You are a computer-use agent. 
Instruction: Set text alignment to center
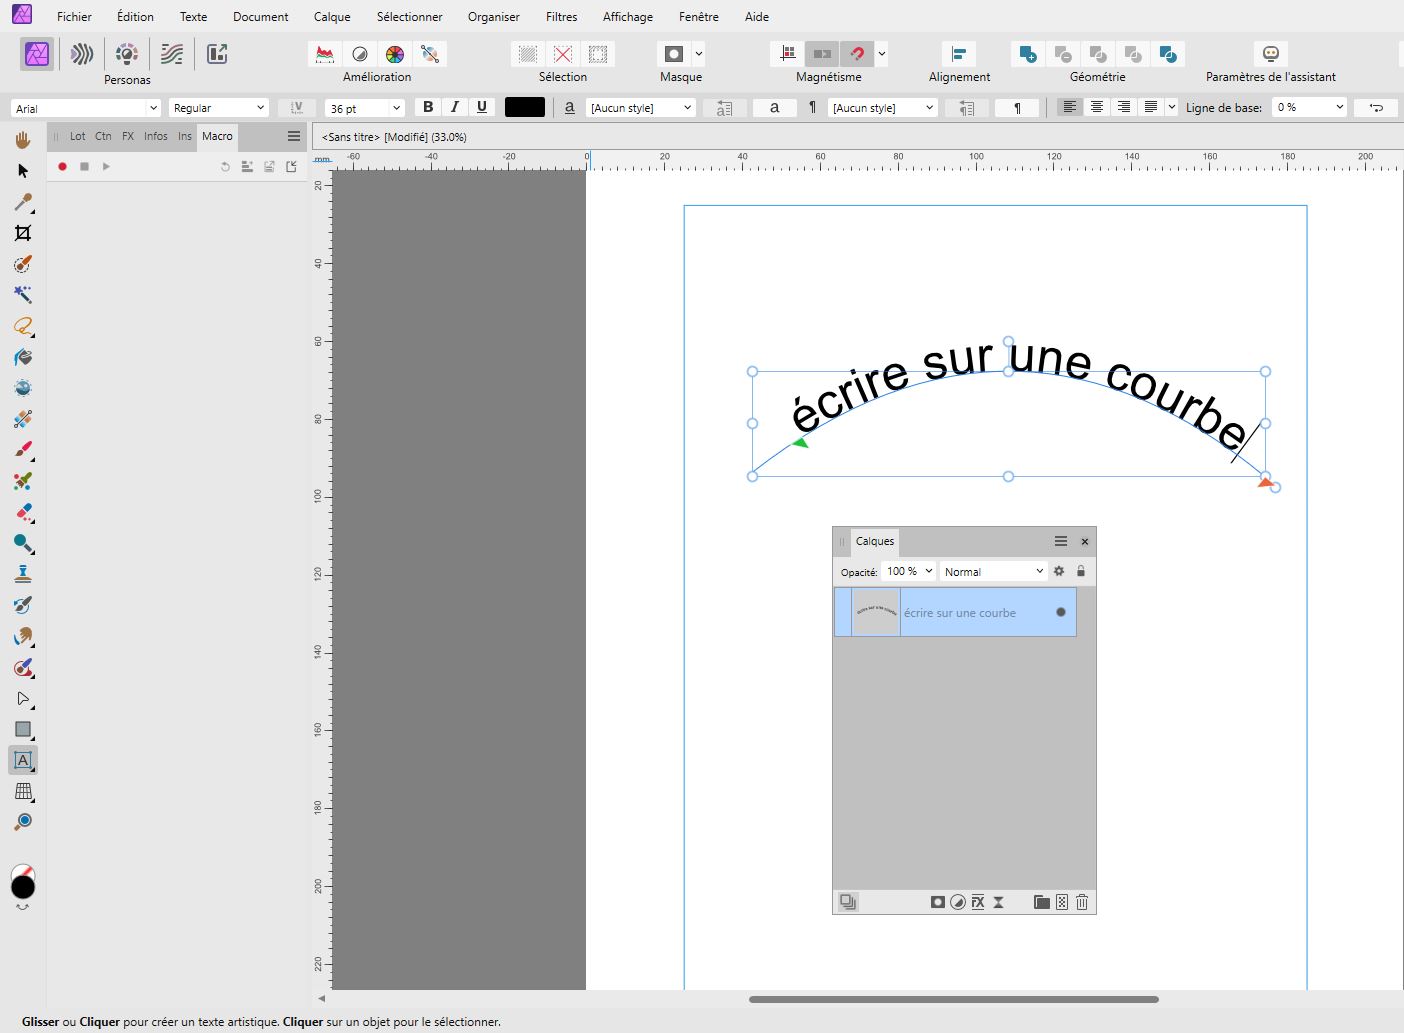click(1097, 107)
